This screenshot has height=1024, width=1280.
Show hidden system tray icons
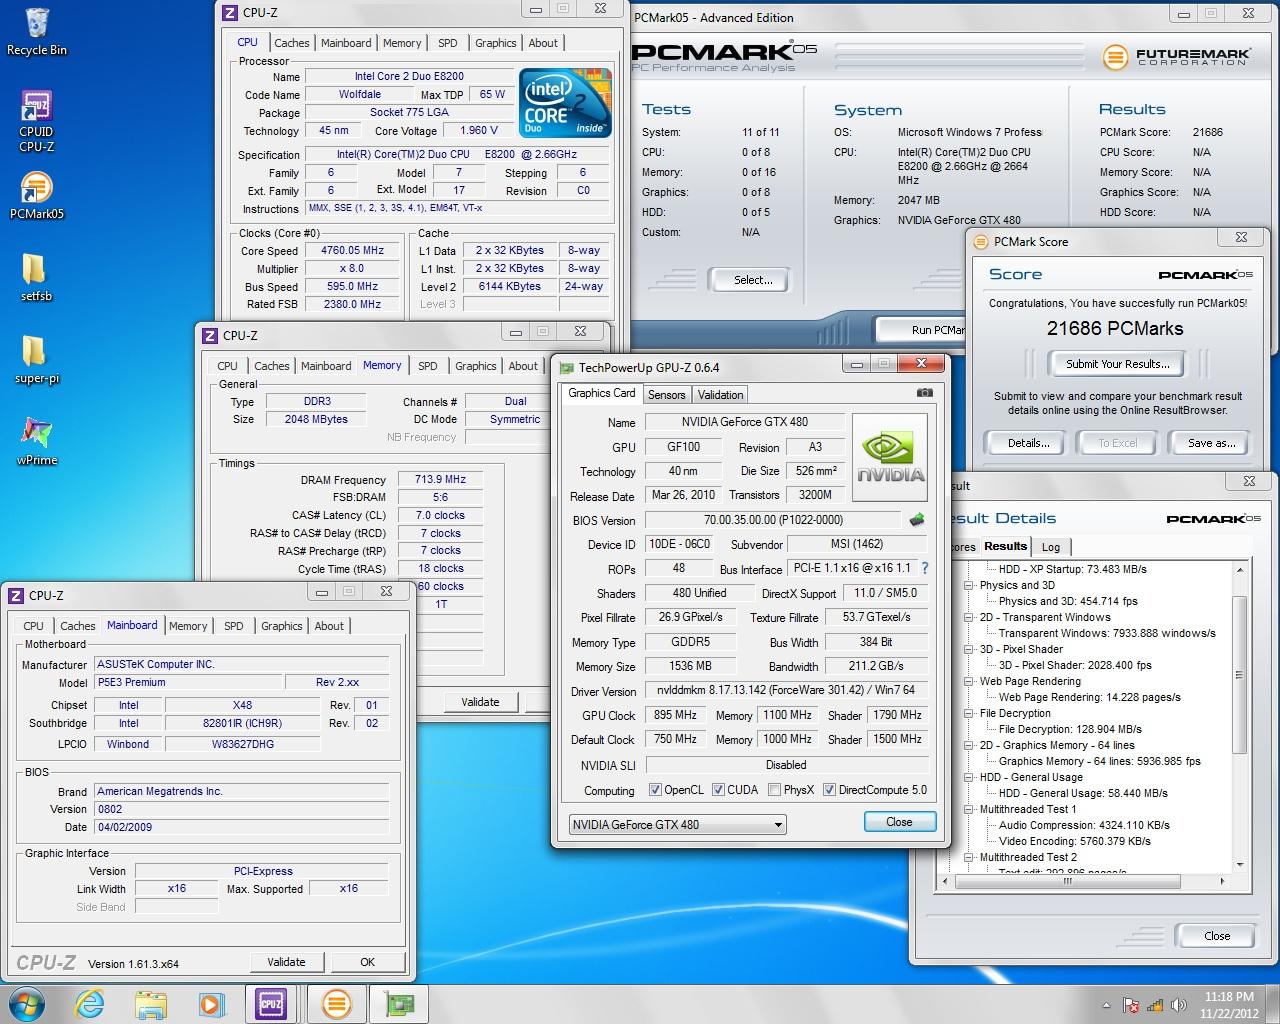(x=1107, y=1005)
